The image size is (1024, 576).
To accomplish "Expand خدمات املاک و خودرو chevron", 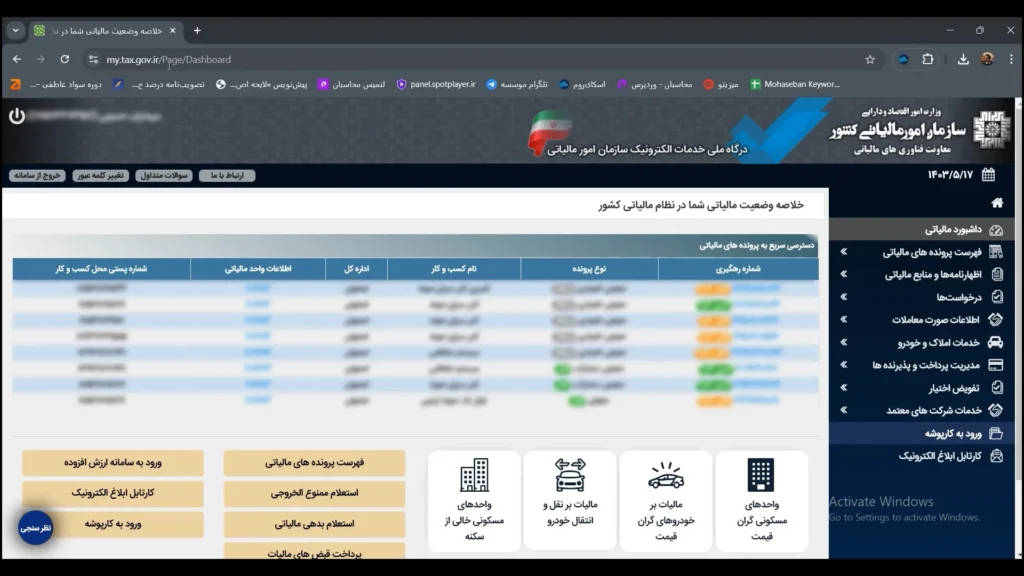I will tap(844, 342).
